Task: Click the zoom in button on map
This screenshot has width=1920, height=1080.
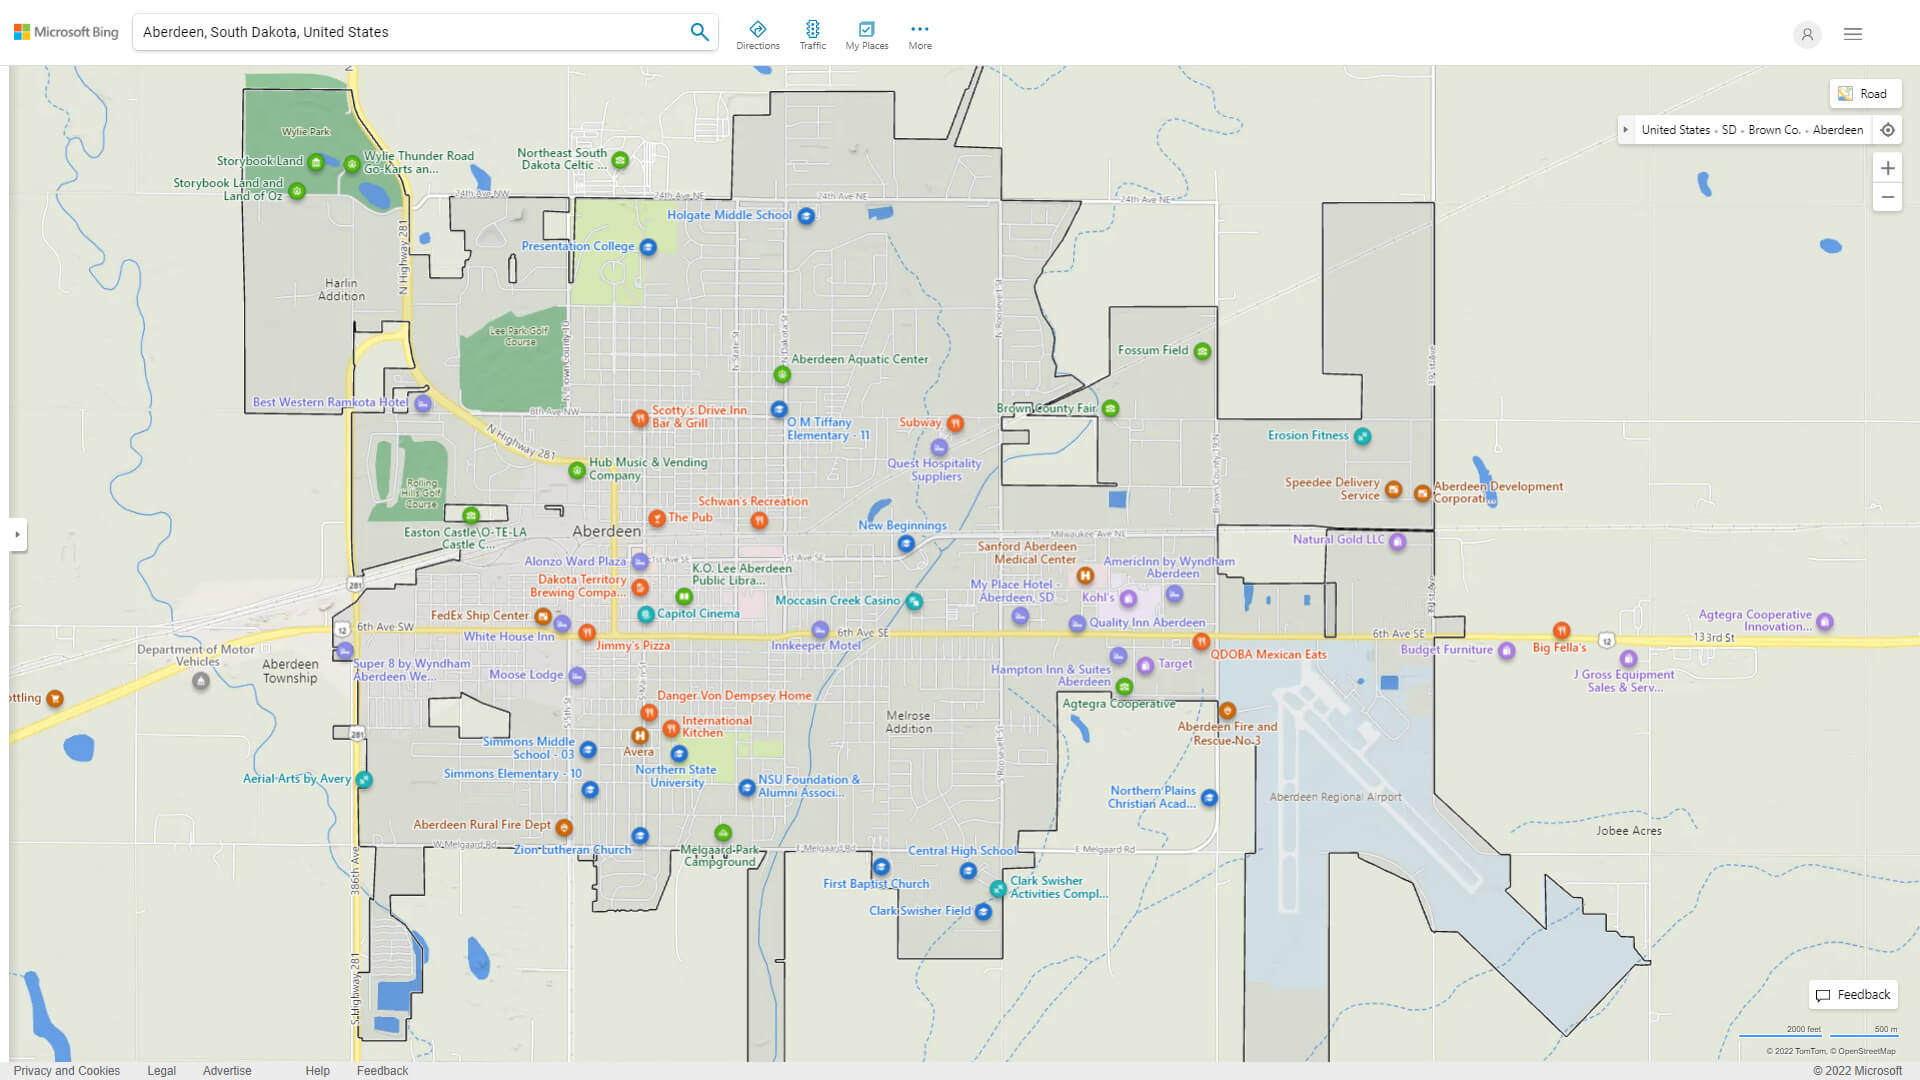Action: pyautogui.click(x=1887, y=167)
